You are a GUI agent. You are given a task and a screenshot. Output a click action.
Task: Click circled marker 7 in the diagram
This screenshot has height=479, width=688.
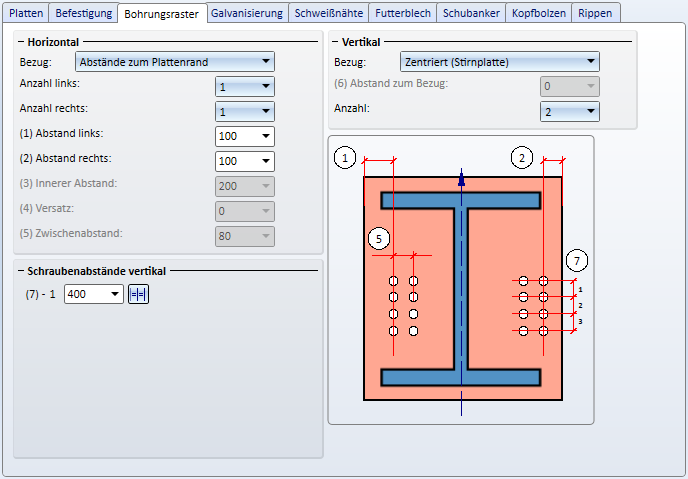point(576,261)
